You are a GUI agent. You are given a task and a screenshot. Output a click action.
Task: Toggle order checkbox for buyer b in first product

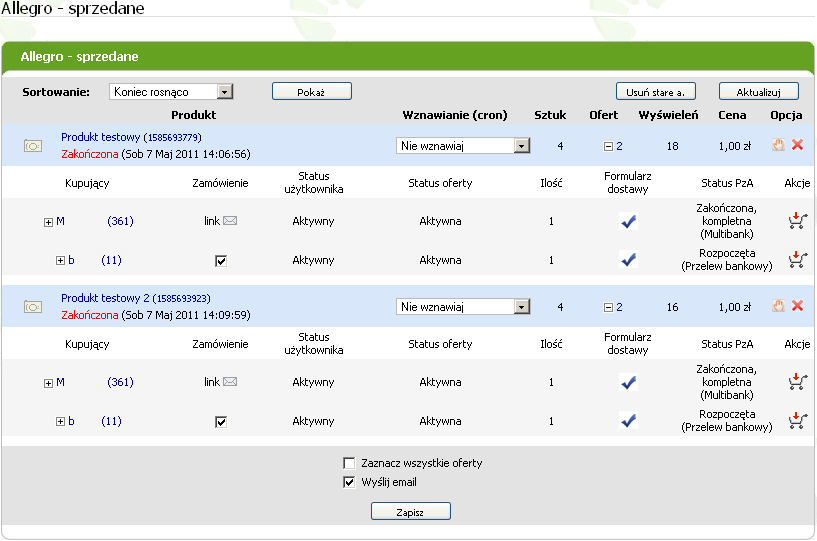coord(221,261)
